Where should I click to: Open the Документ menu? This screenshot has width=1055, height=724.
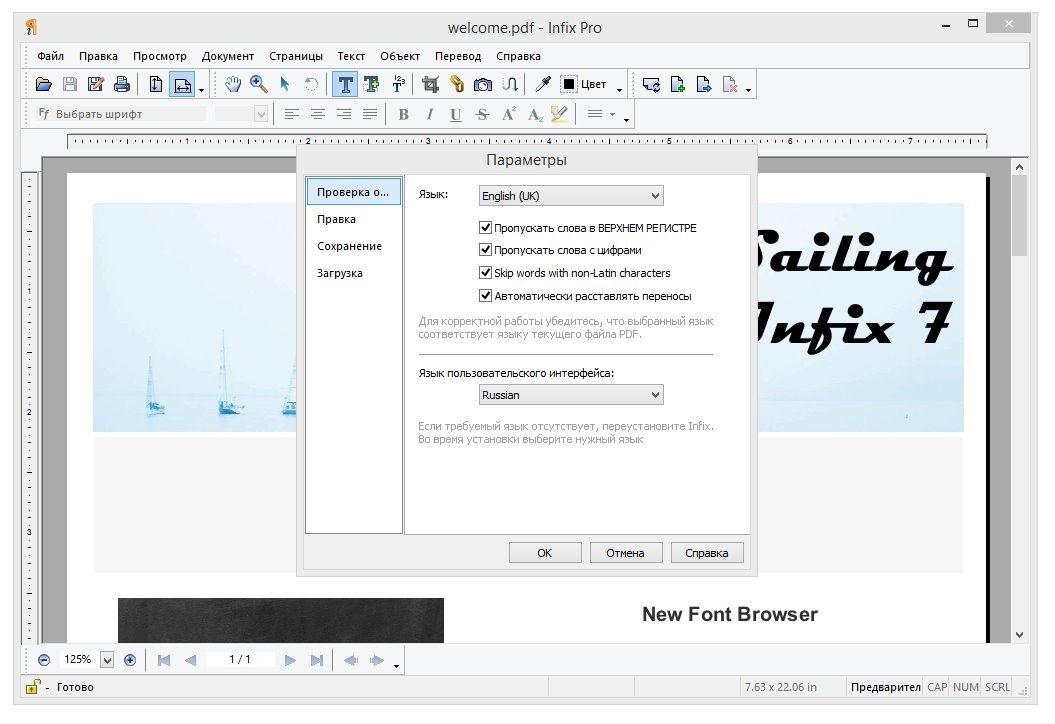(228, 56)
